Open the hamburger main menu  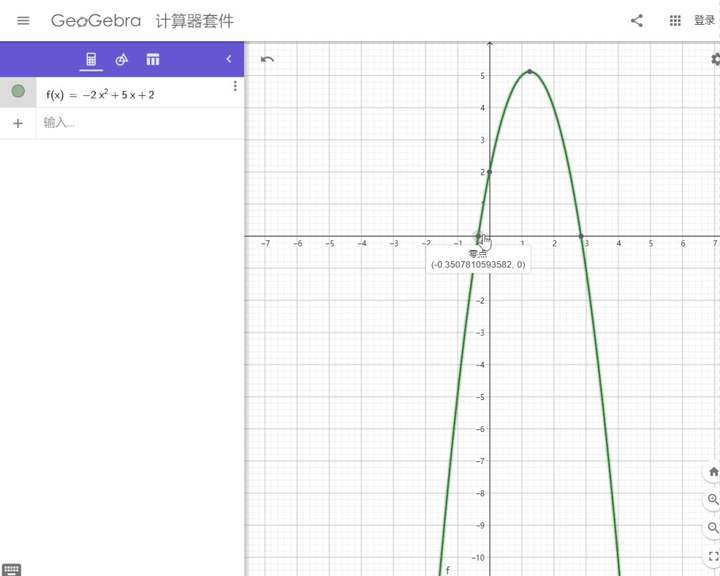click(x=23, y=21)
